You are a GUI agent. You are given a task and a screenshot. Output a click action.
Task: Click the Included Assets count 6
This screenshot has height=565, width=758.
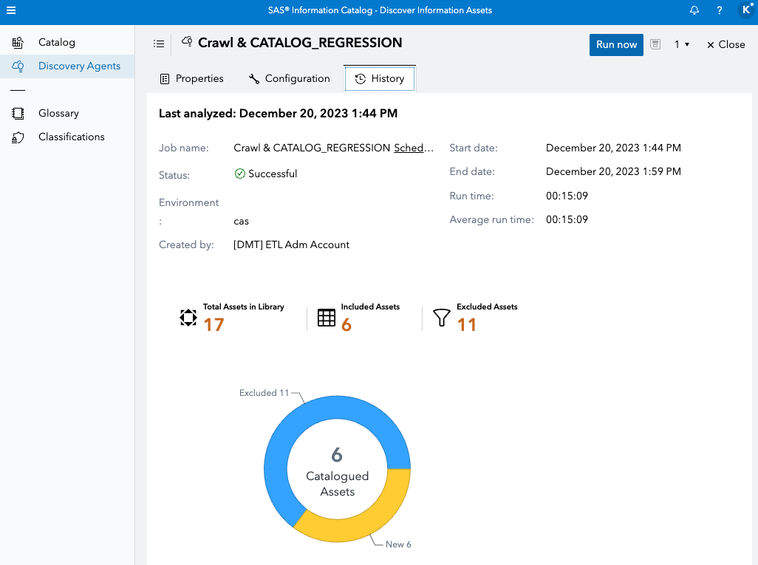click(346, 325)
